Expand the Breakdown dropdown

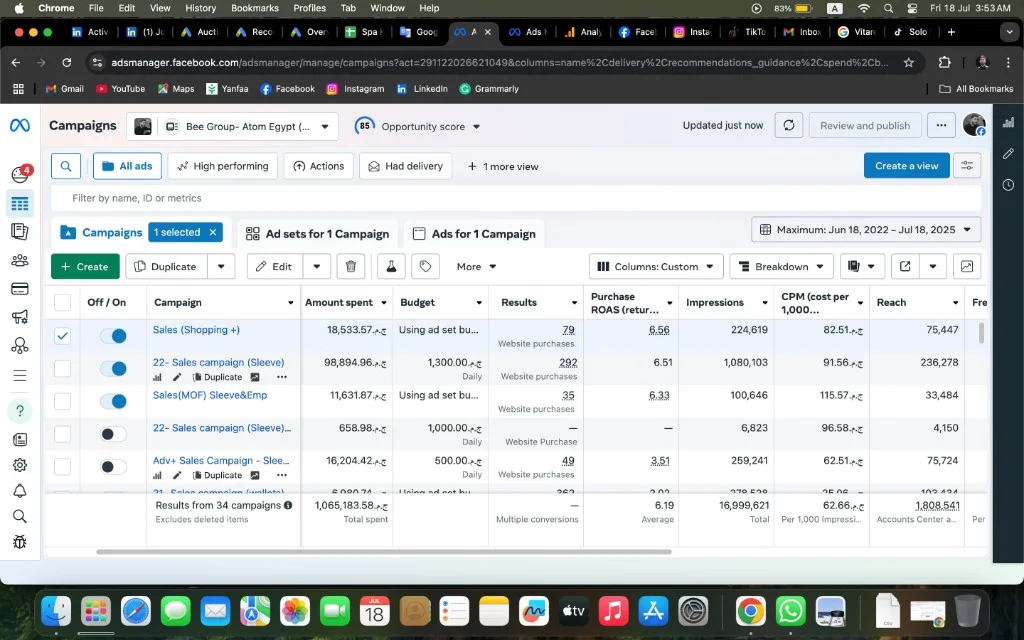click(781, 266)
